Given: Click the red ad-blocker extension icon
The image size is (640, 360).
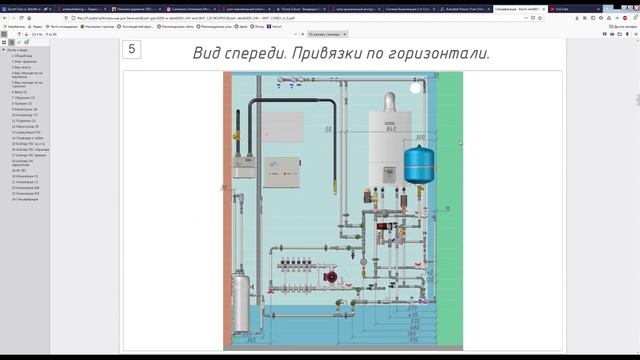Looking at the screenshot, I should 625,18.
